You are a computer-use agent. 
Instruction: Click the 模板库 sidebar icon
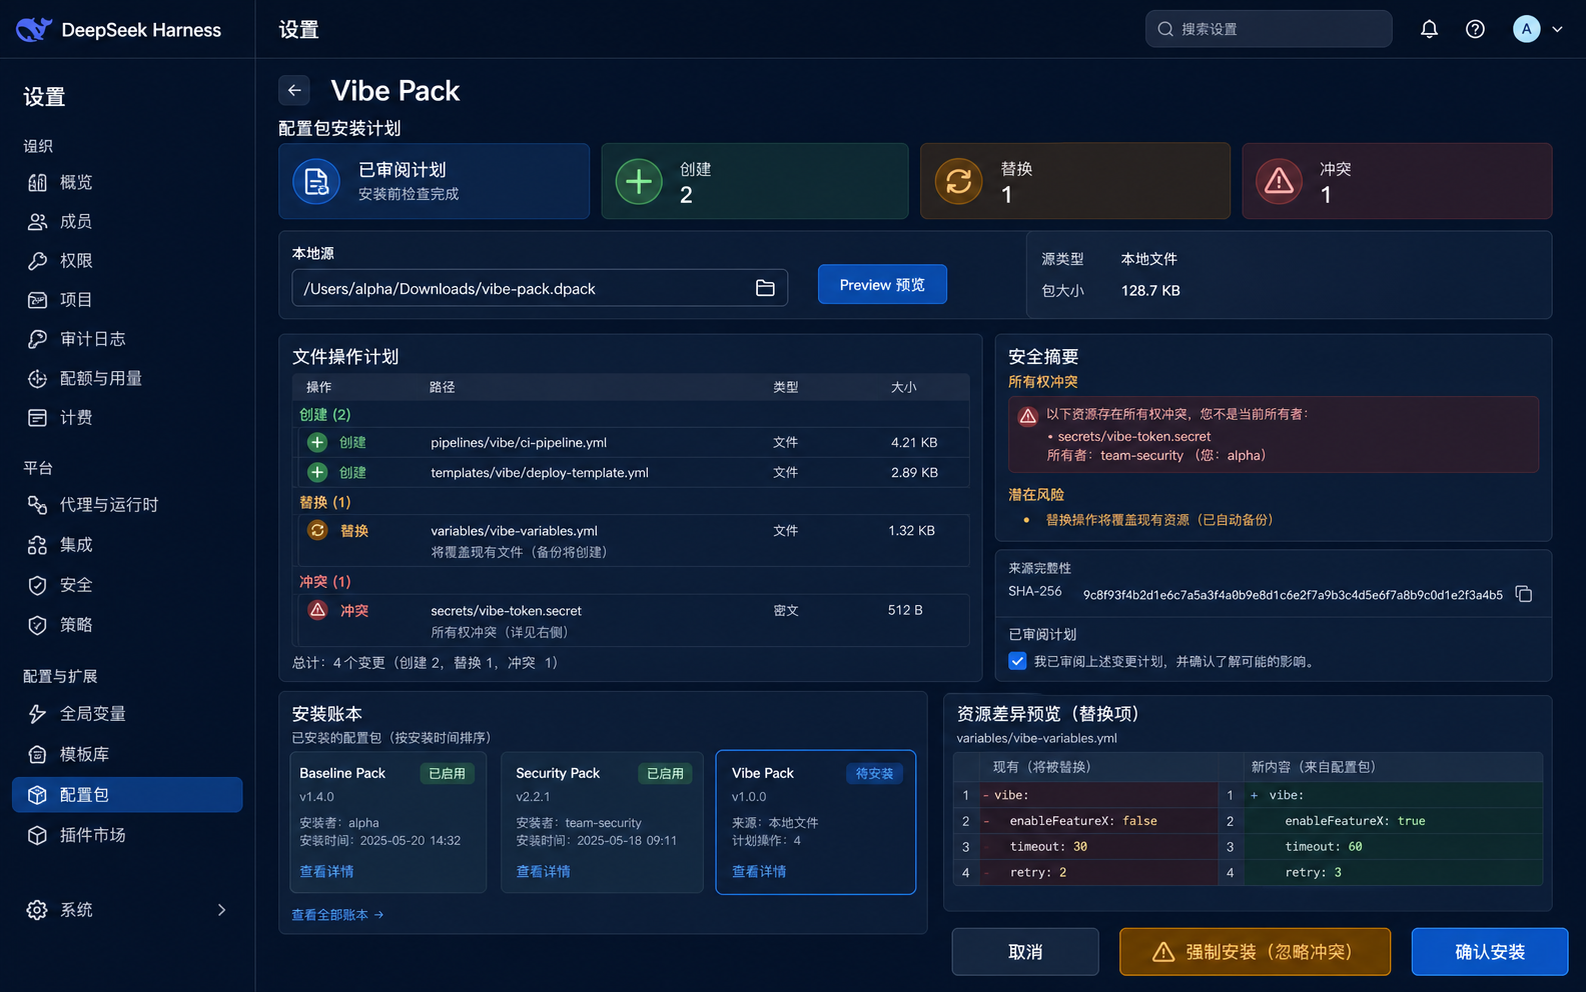pyautogui.click(x=37, y=754)
